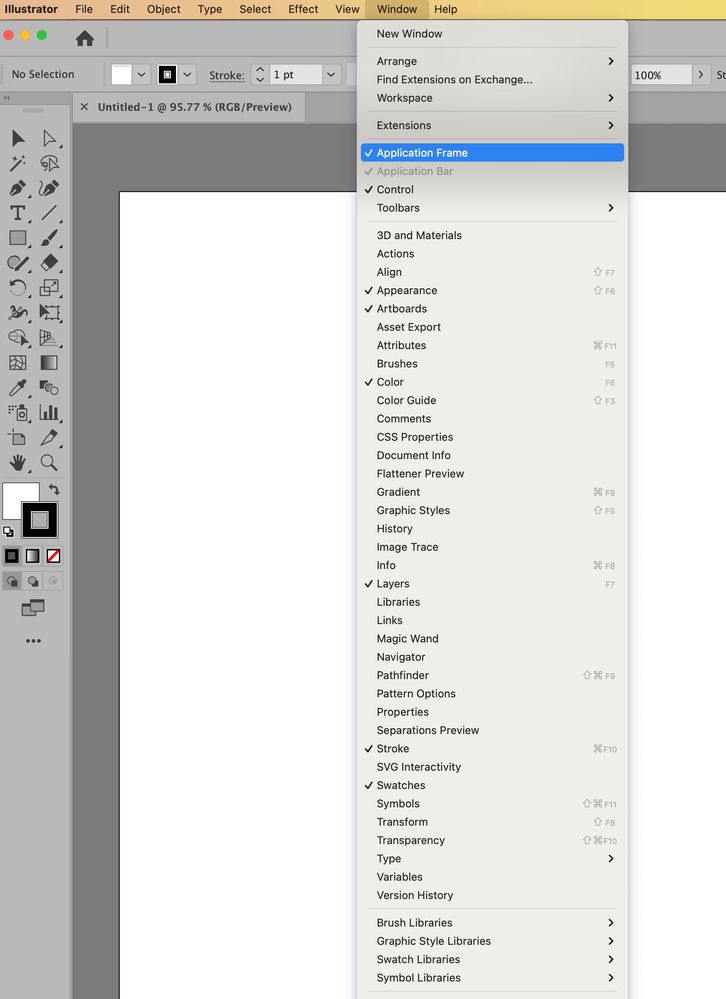This screenshot has height=999, width=726.
Task: Change screen mode icon
Action: pos(33,608)
